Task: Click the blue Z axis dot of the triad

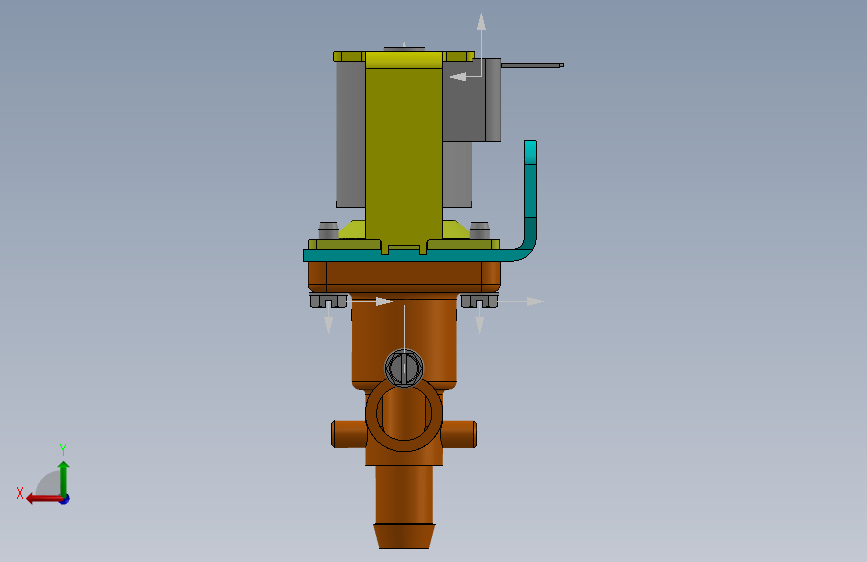Action: point(65,499)
